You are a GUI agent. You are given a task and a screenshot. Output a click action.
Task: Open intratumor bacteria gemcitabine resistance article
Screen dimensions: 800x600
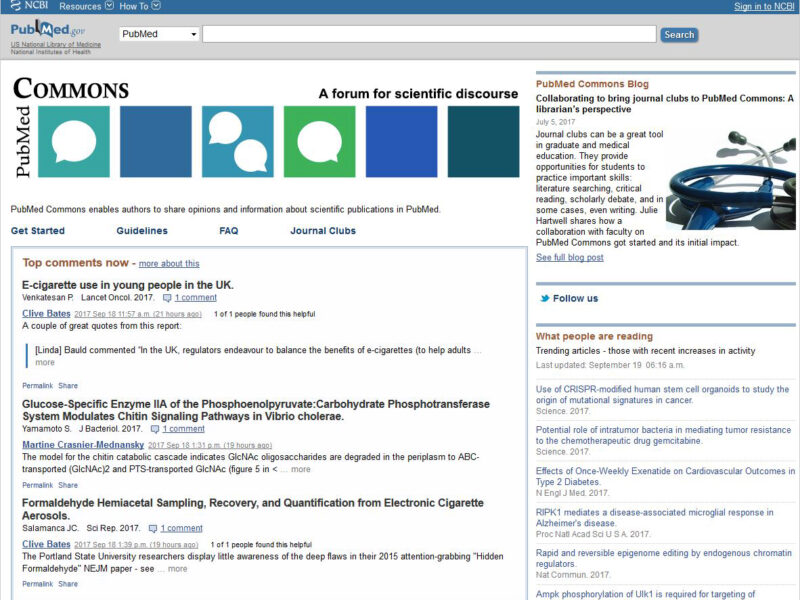coord(663,435)
